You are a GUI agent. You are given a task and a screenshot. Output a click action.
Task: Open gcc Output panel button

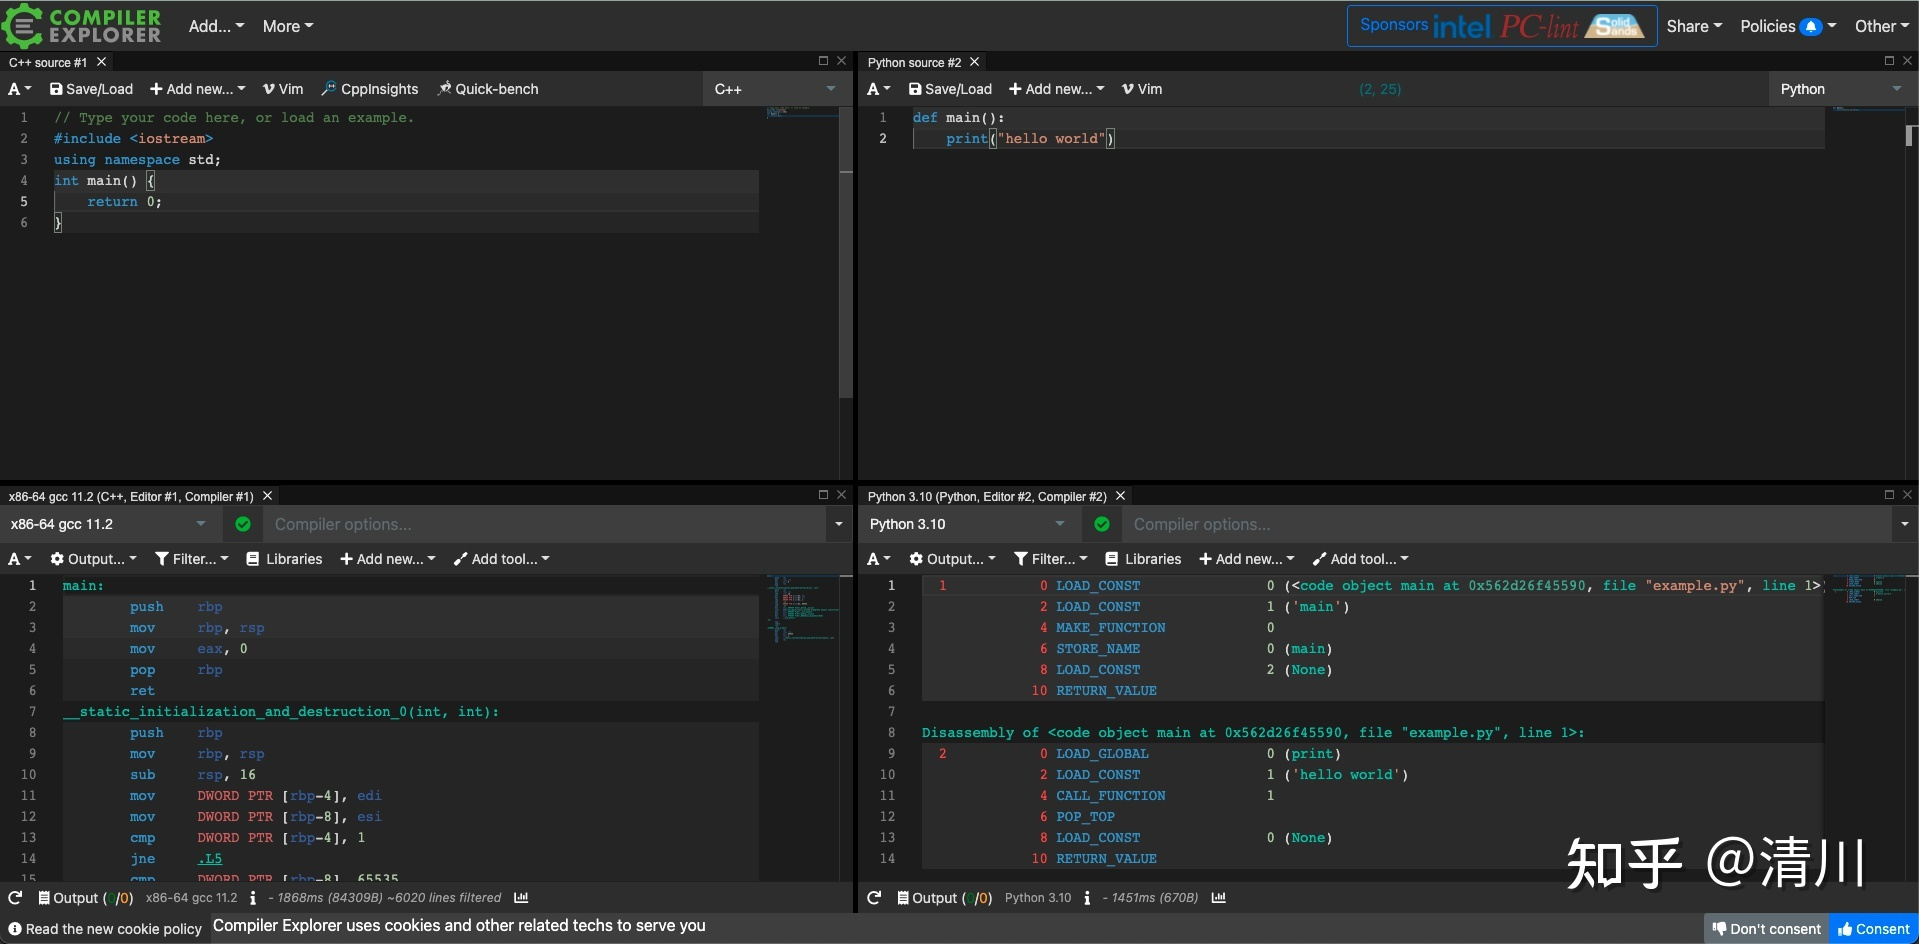[85, 898]
